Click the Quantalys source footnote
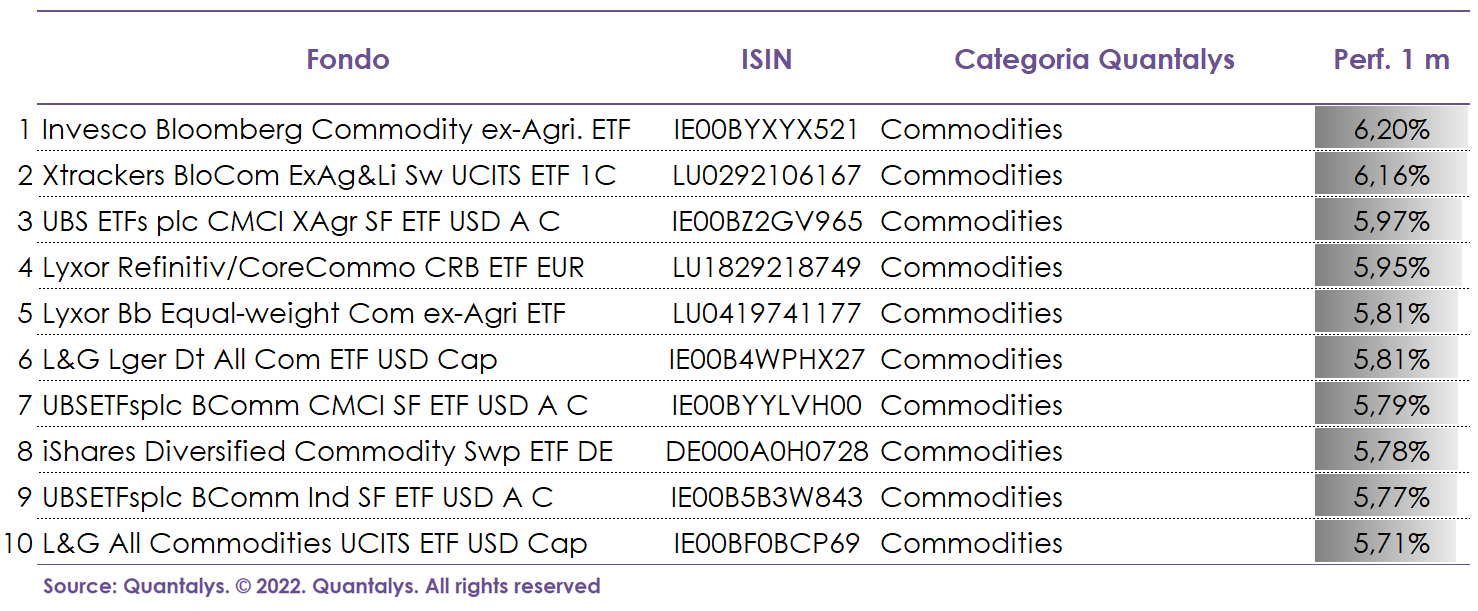The image size is (1478, 611). (x=321, y=586)
